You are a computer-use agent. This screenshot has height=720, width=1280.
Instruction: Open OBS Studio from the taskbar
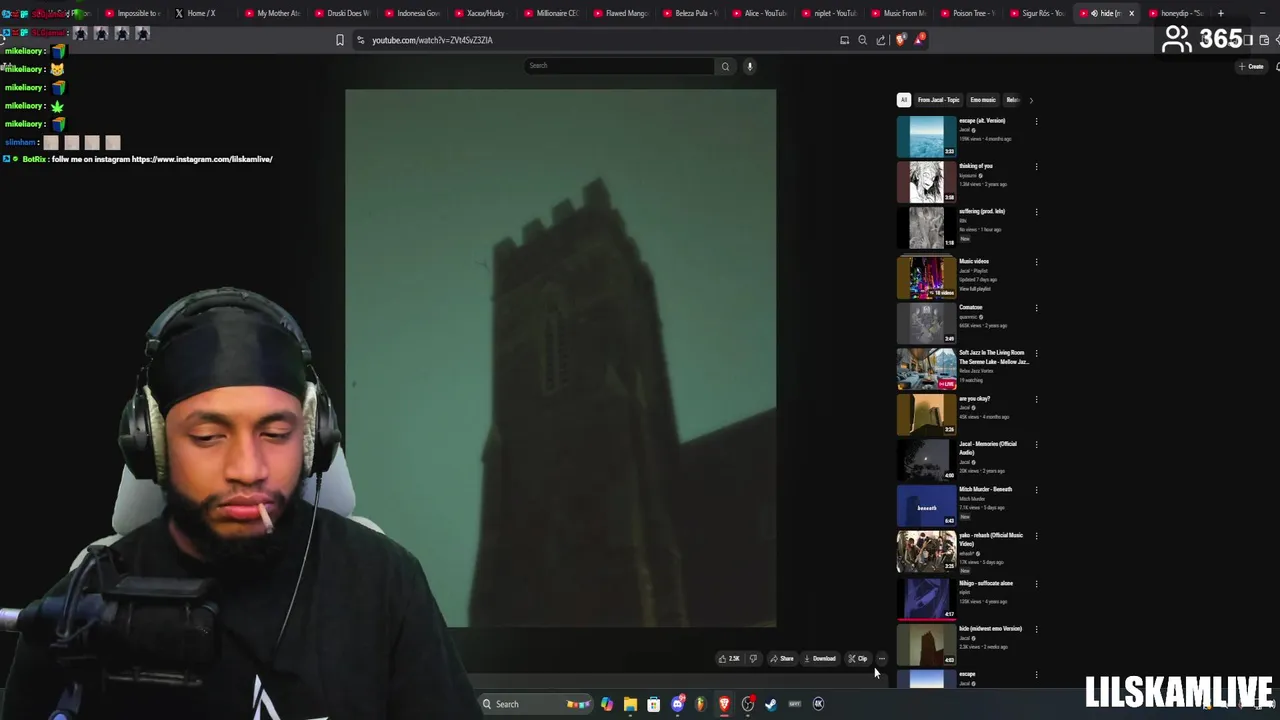click(748, 704)
